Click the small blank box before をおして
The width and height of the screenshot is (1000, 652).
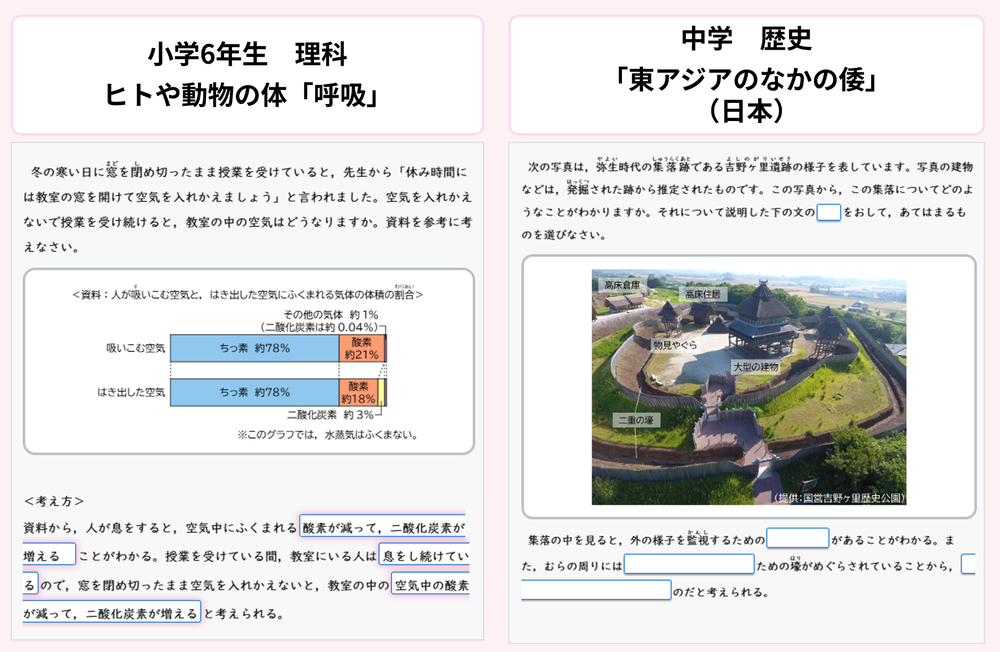[x=828, y=212]
